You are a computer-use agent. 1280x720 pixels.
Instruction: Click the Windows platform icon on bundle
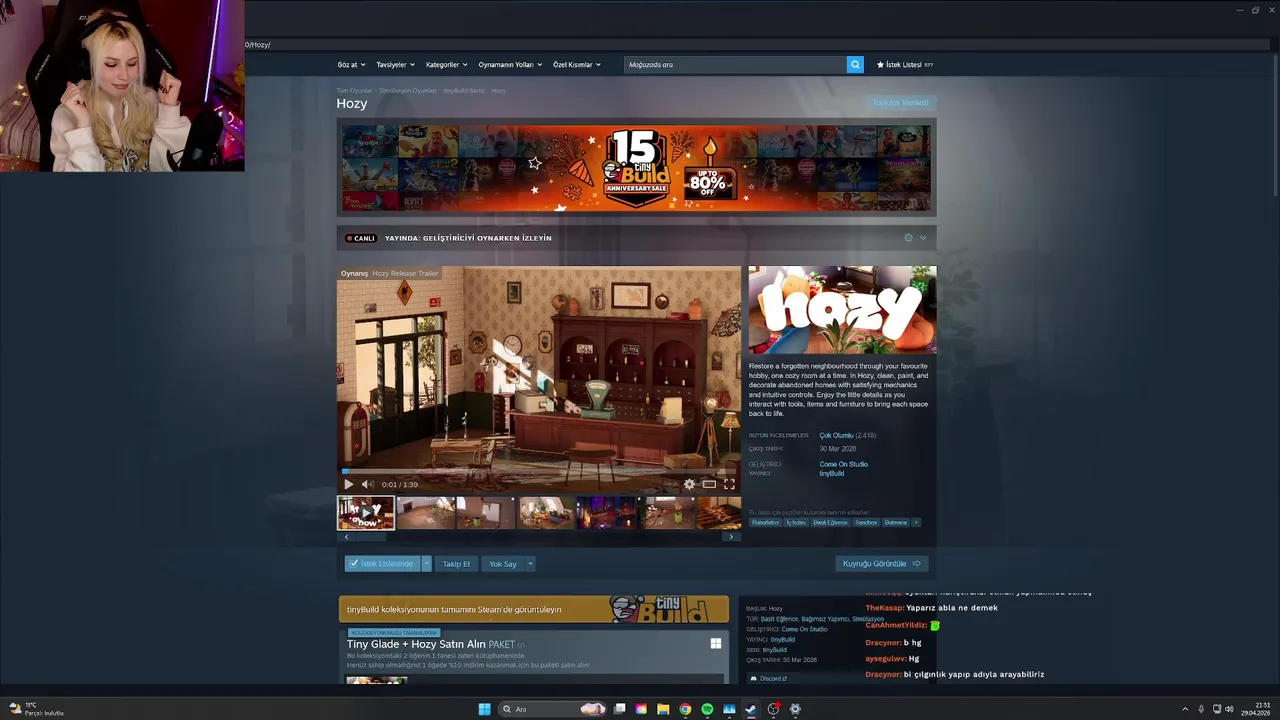716,643
